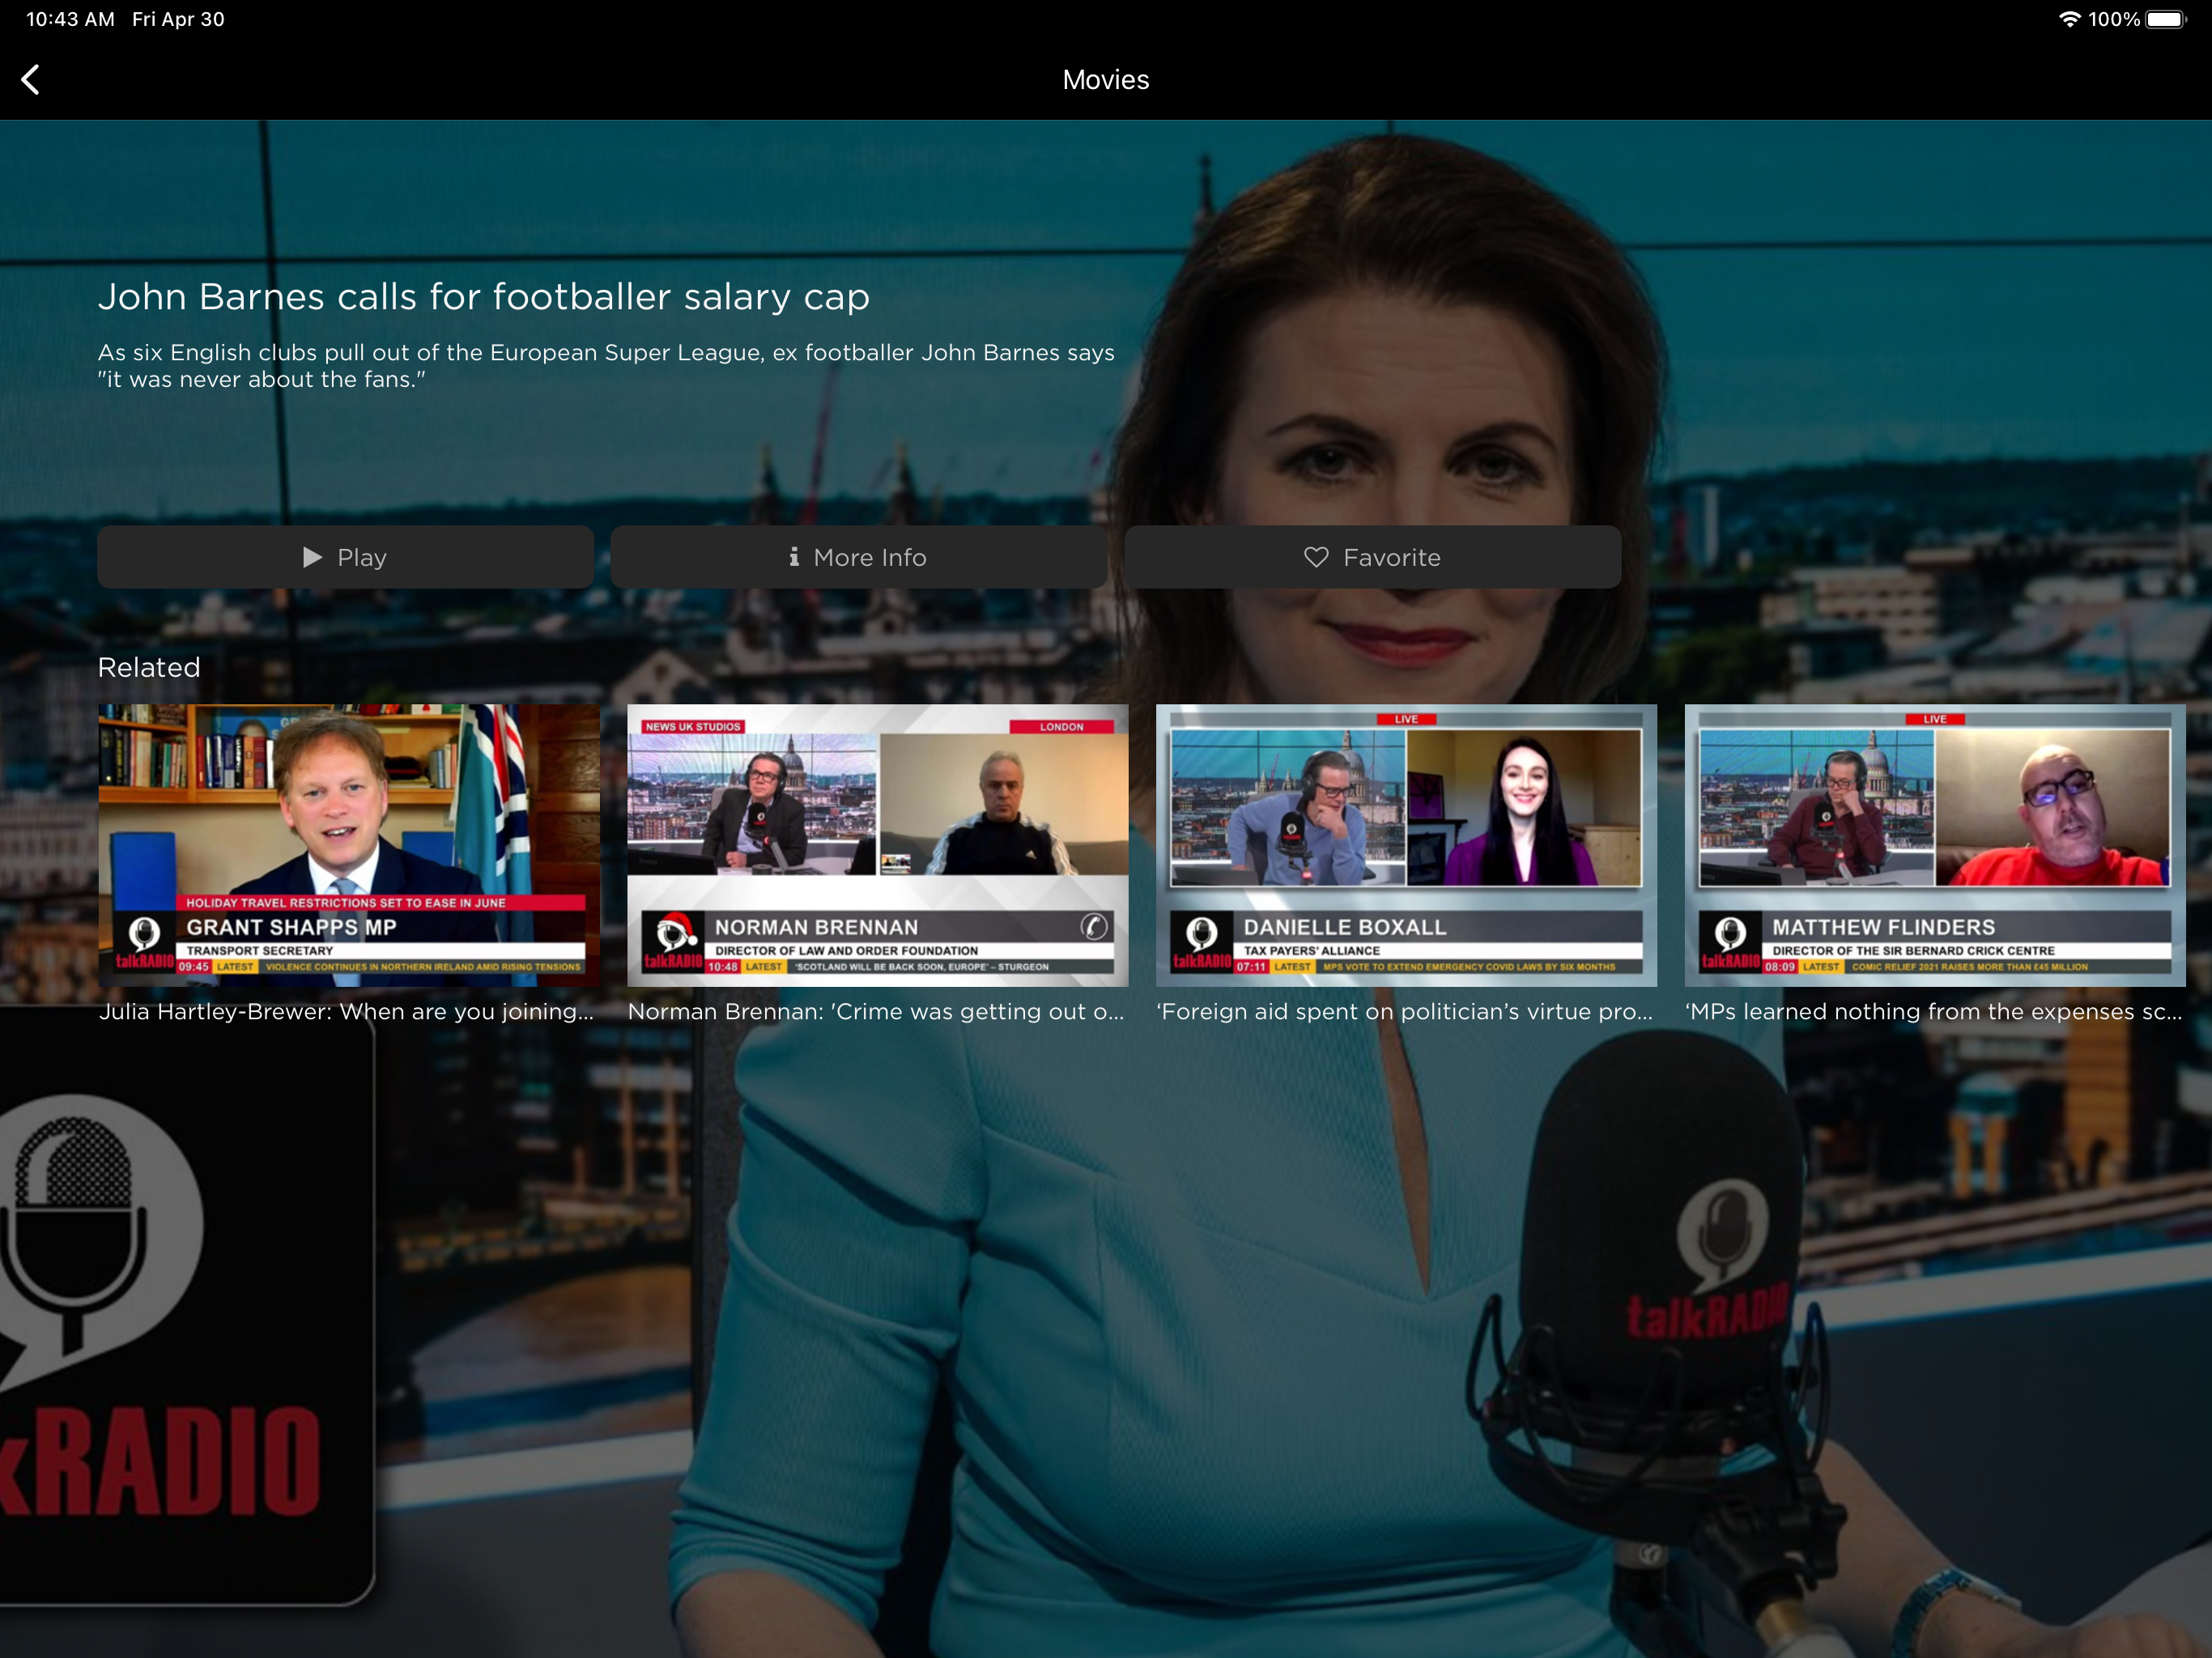Click 'MPs learned nothing from the expenses' title

click(1932, 1012)
